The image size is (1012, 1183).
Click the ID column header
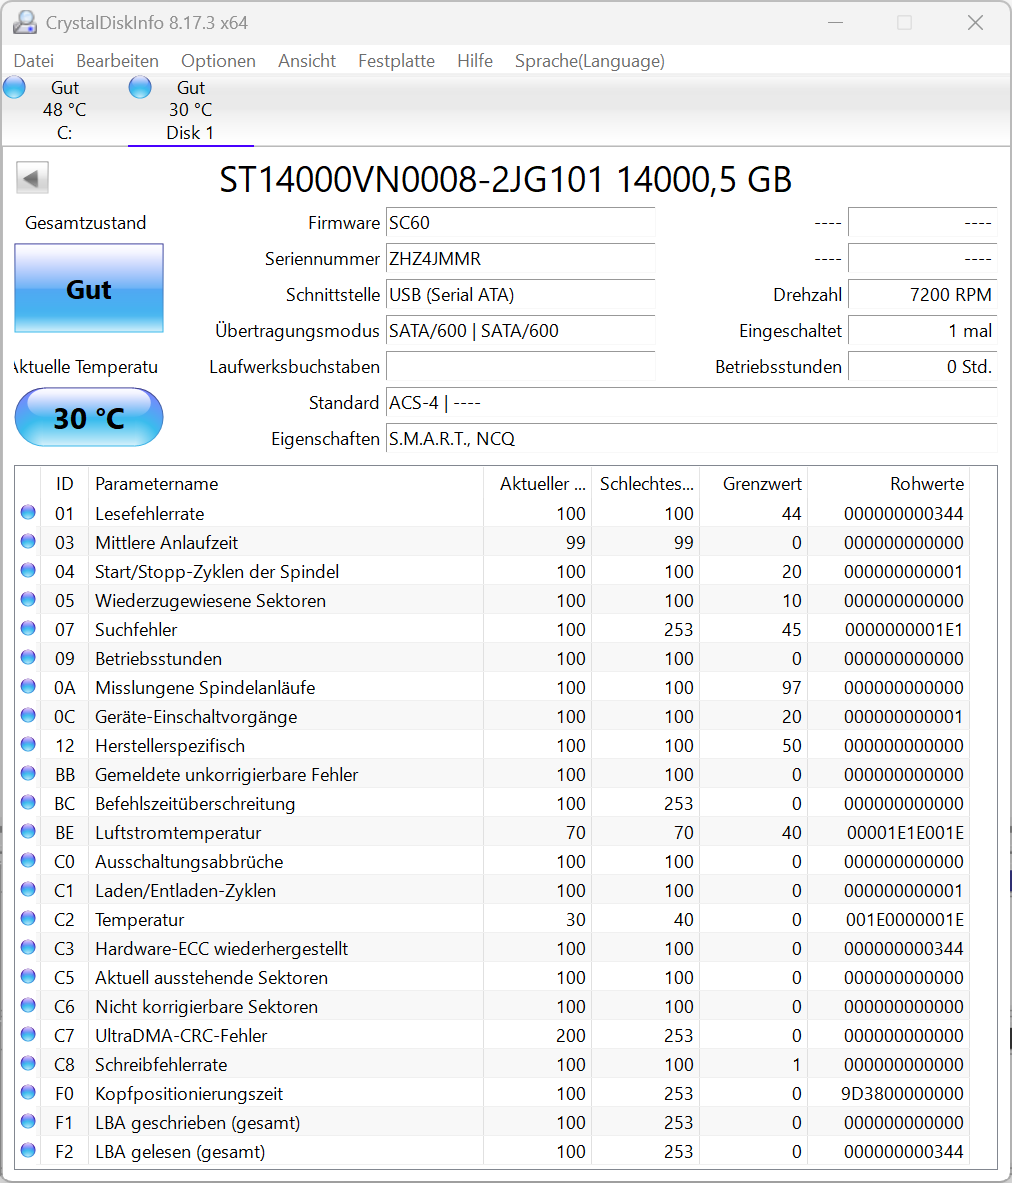pos(65,484)
